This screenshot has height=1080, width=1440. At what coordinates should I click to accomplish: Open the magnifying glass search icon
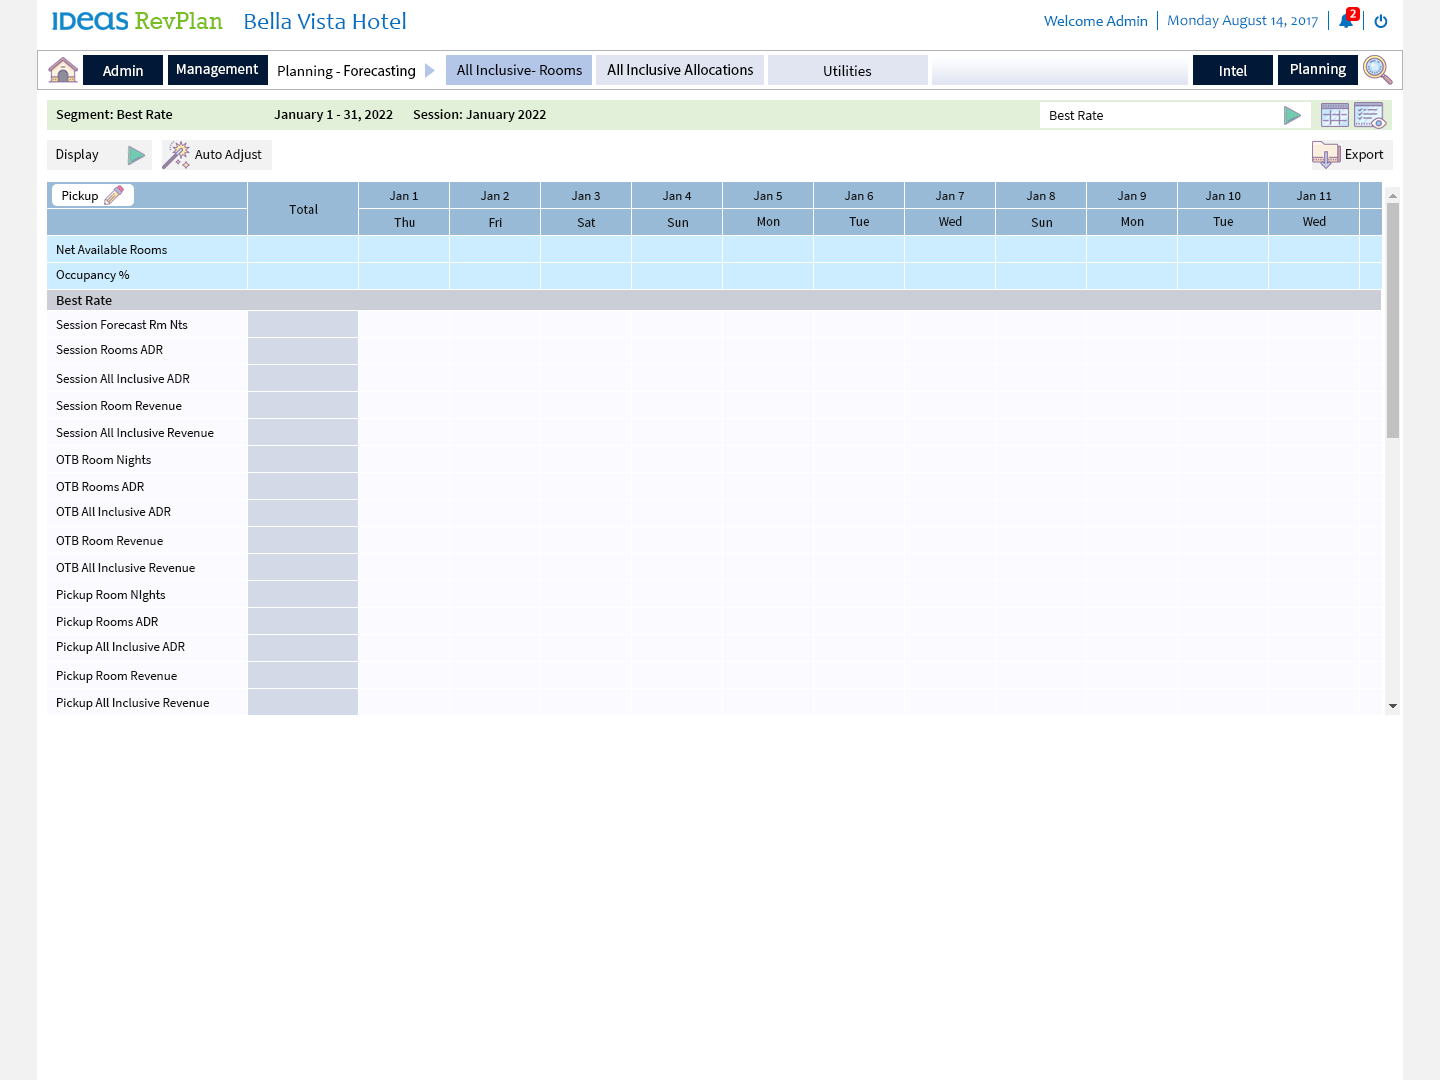pyautogui.click(x=1377, y=70)
